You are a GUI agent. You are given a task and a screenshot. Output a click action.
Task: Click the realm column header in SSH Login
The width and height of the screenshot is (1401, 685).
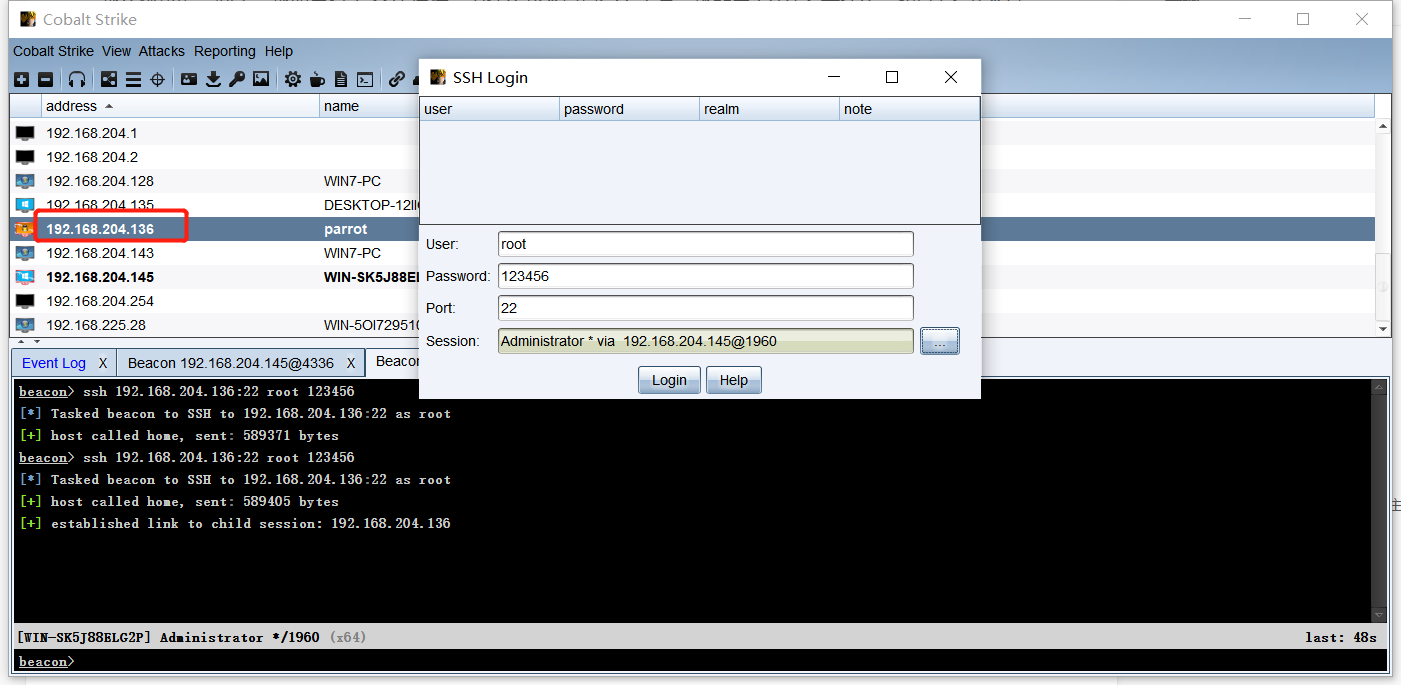tap(769, 109)
